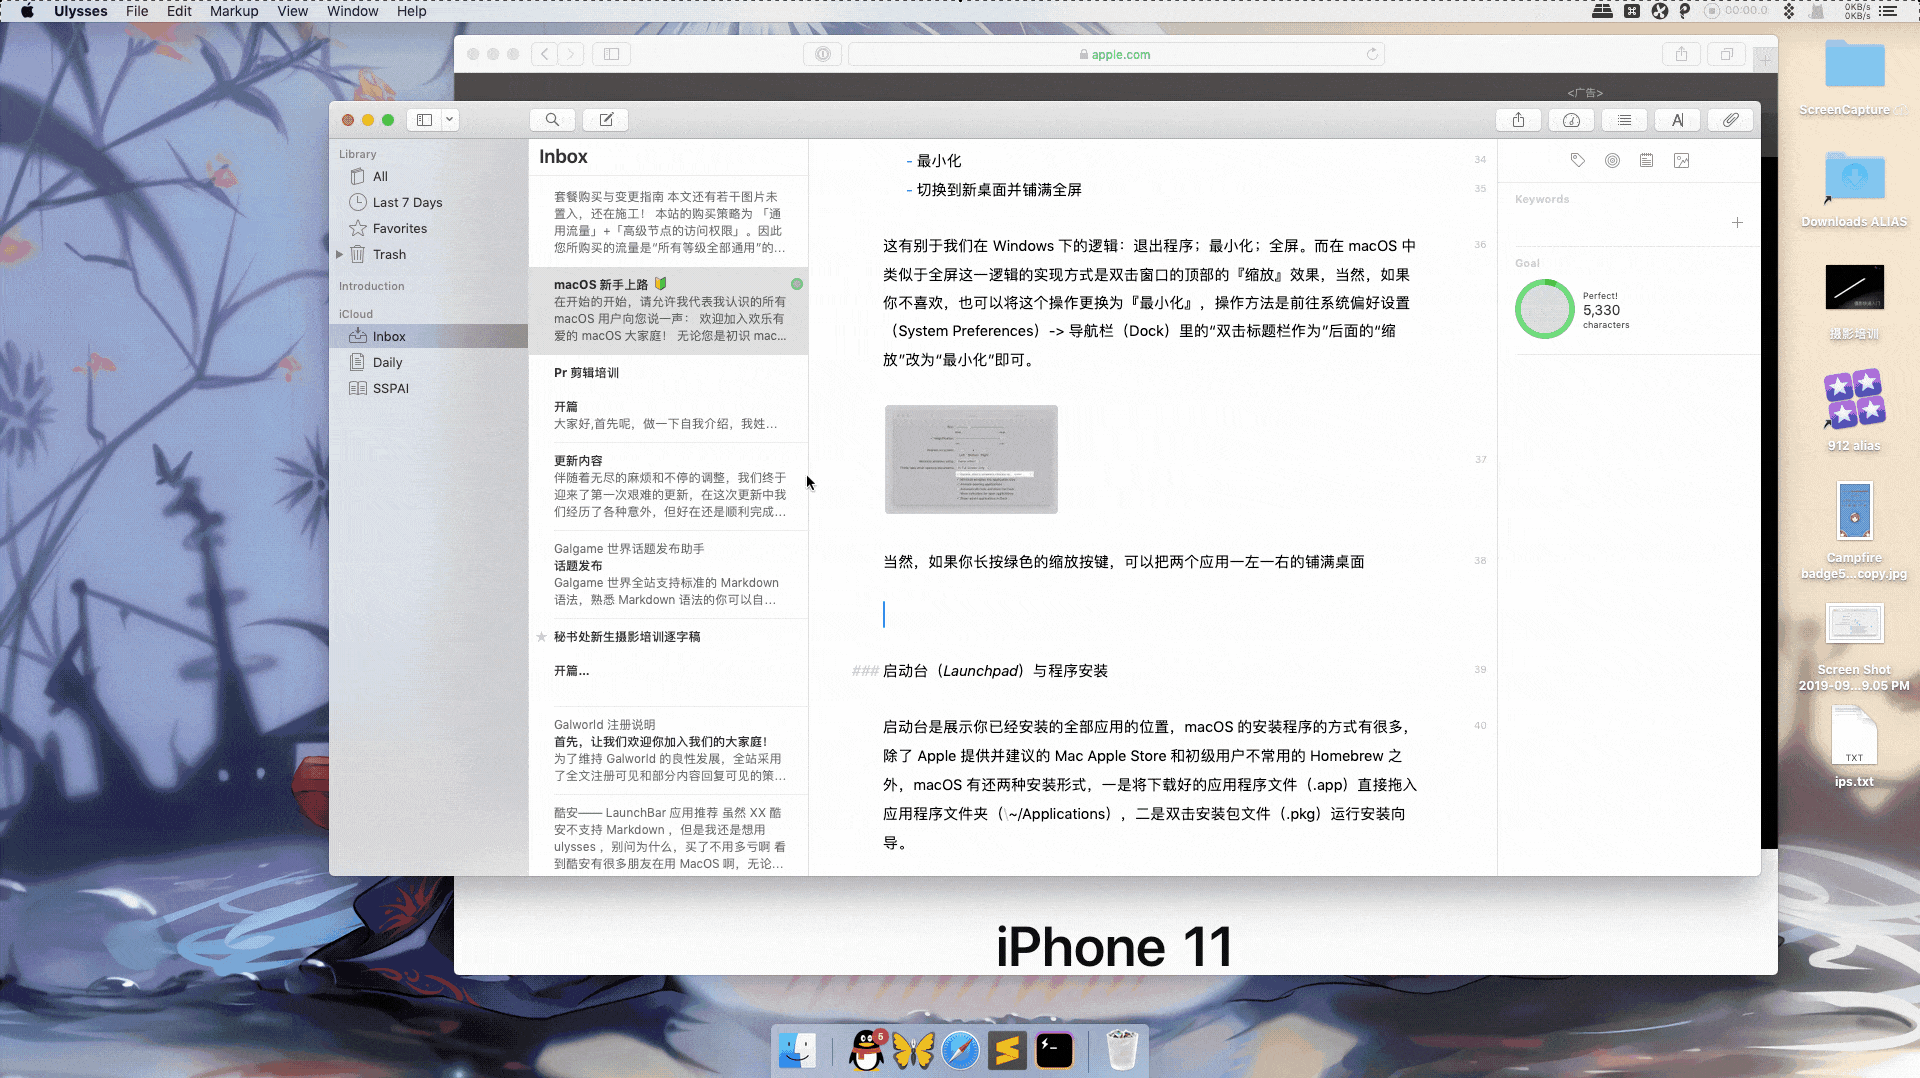Open the Edit menu
The width and height of the screenshot is (1920, 1078).
tap(179, 11)
